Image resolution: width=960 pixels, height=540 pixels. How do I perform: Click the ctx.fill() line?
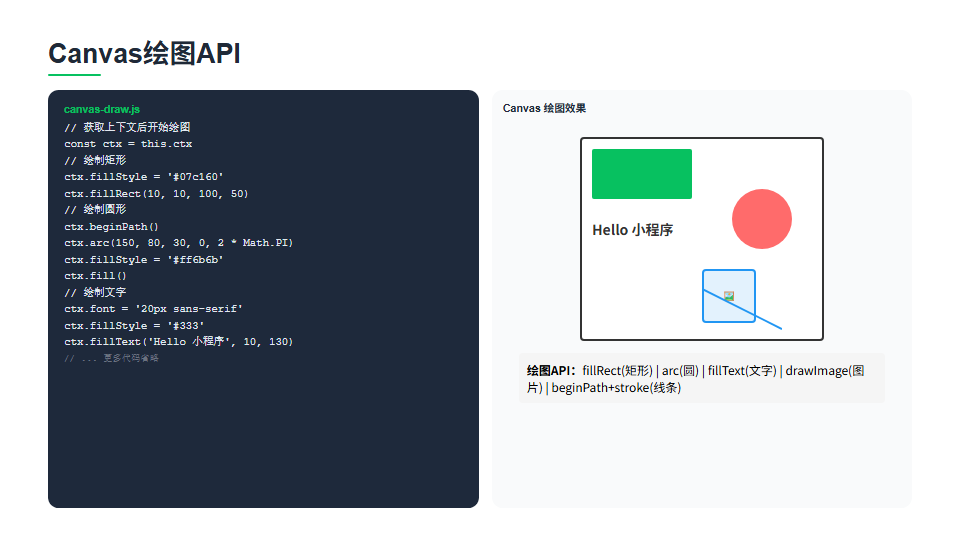(x=96, y=276)
